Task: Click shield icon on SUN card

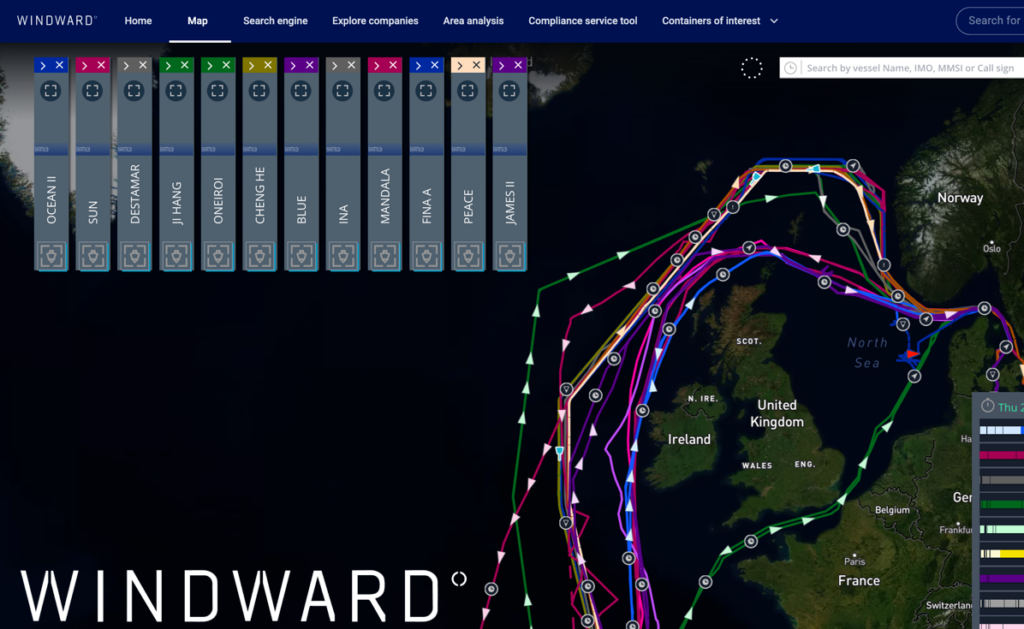Action: [93, 256]
